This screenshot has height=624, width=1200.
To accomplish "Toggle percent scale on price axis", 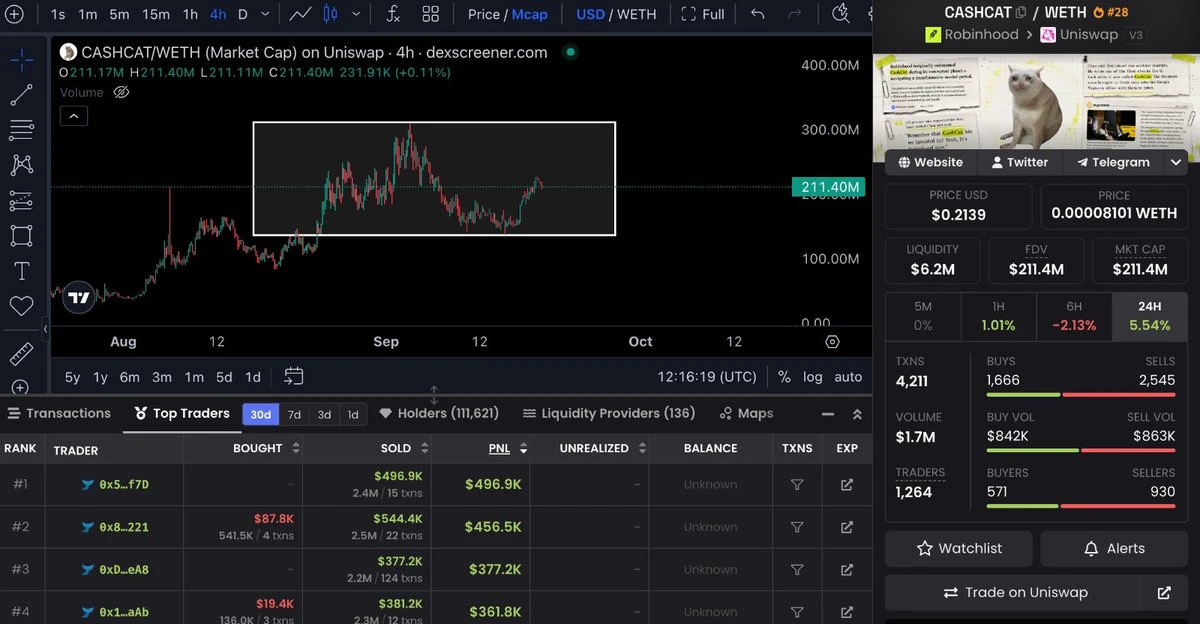I will (784, 377).
